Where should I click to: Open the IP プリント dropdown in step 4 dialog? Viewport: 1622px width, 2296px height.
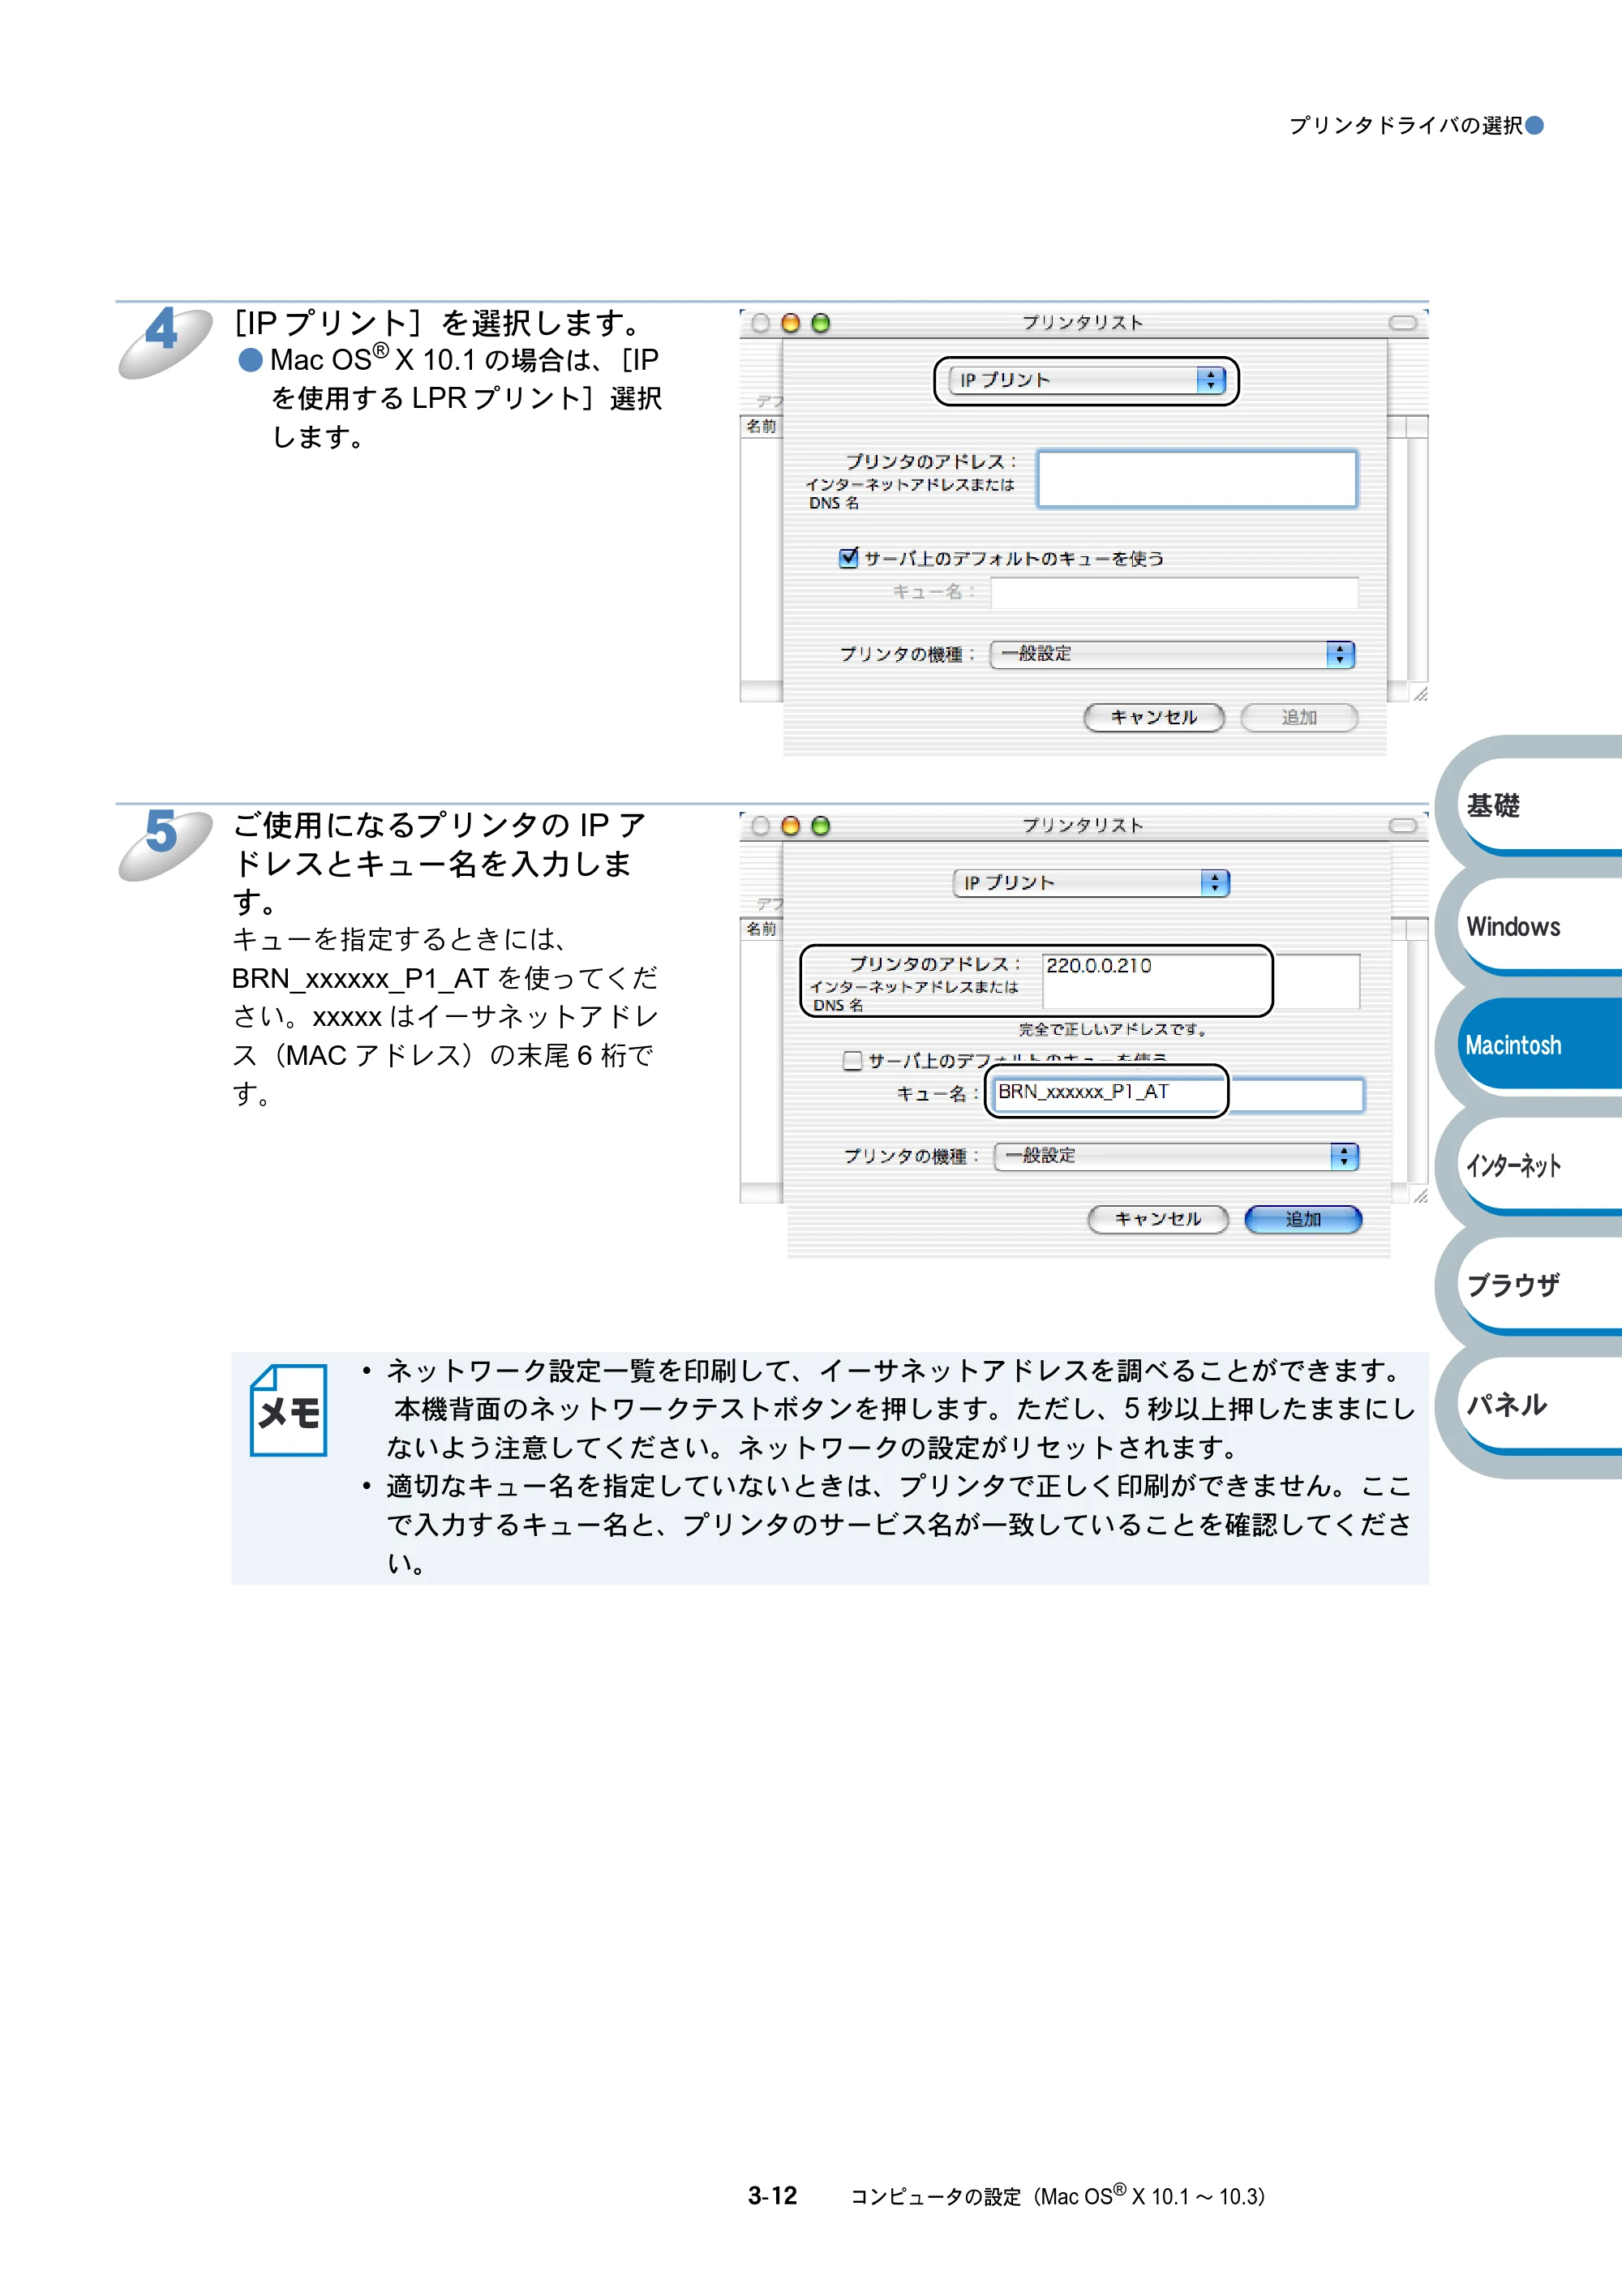(x=1086, y=380)
